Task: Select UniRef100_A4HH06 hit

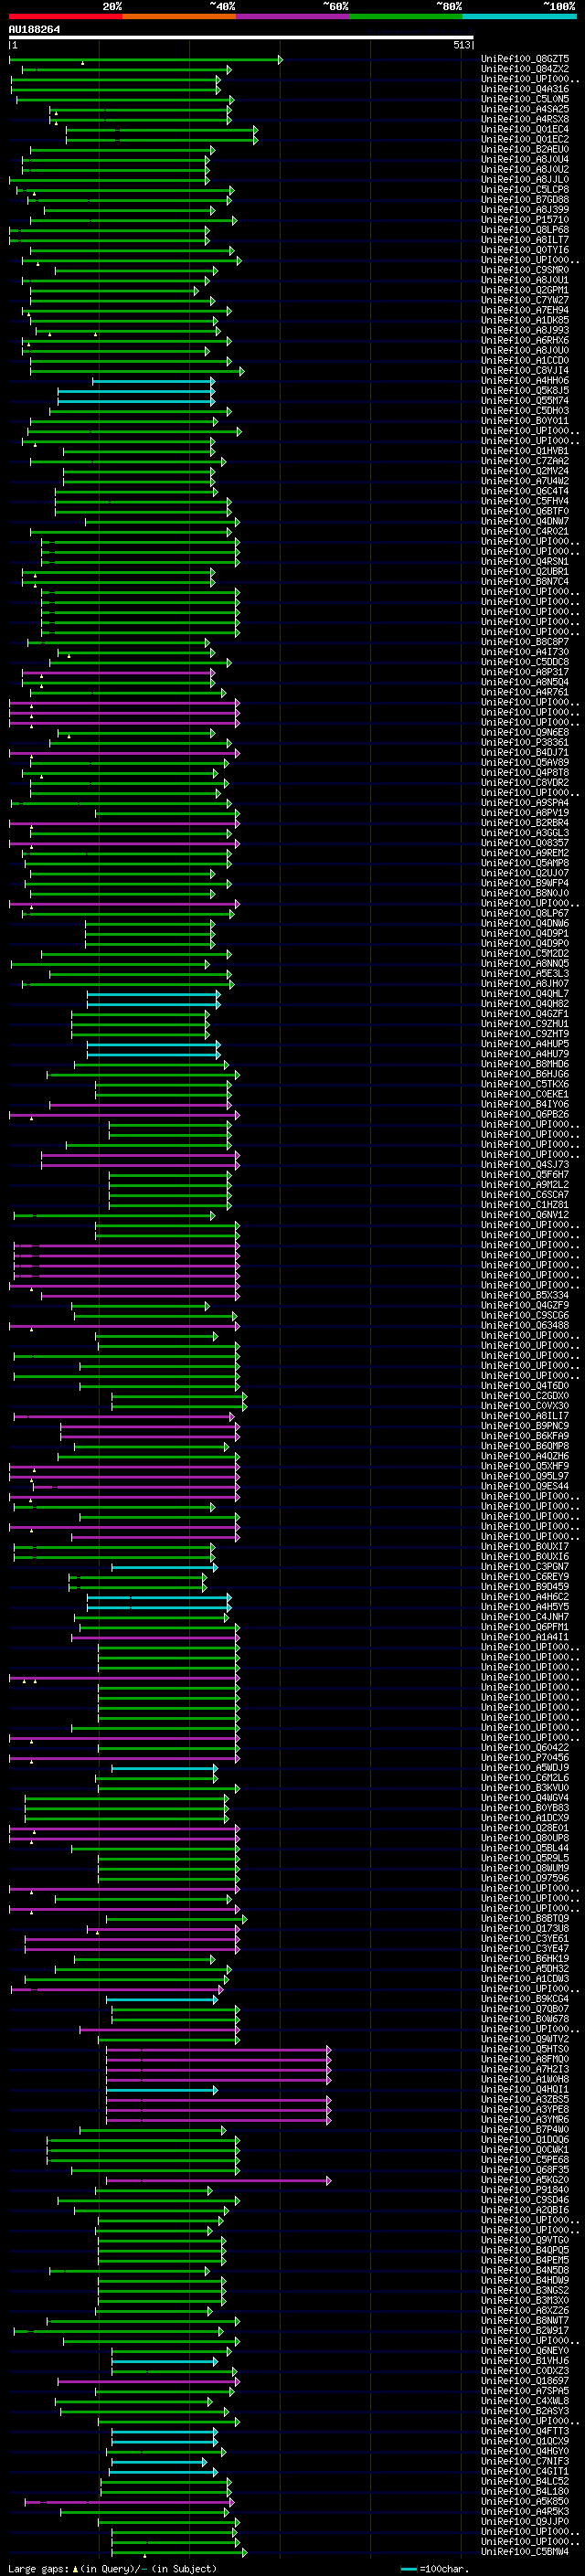Action: point(525,381)
